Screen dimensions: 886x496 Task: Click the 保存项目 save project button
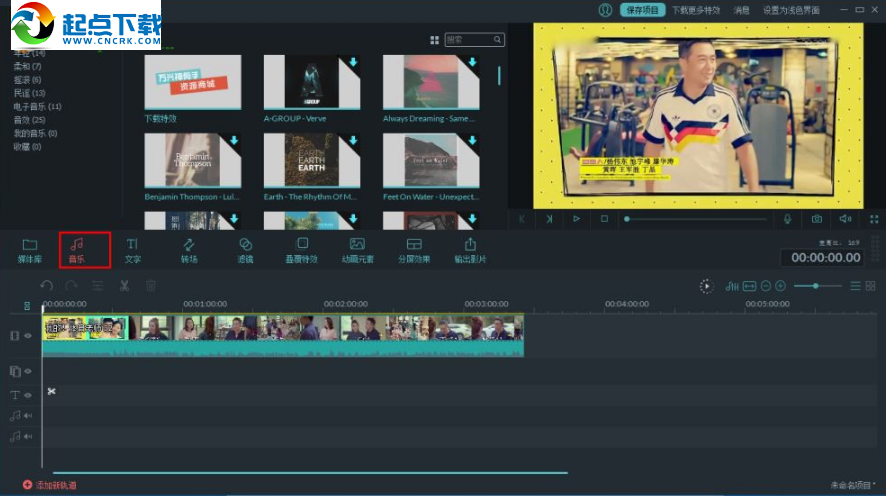642,10
